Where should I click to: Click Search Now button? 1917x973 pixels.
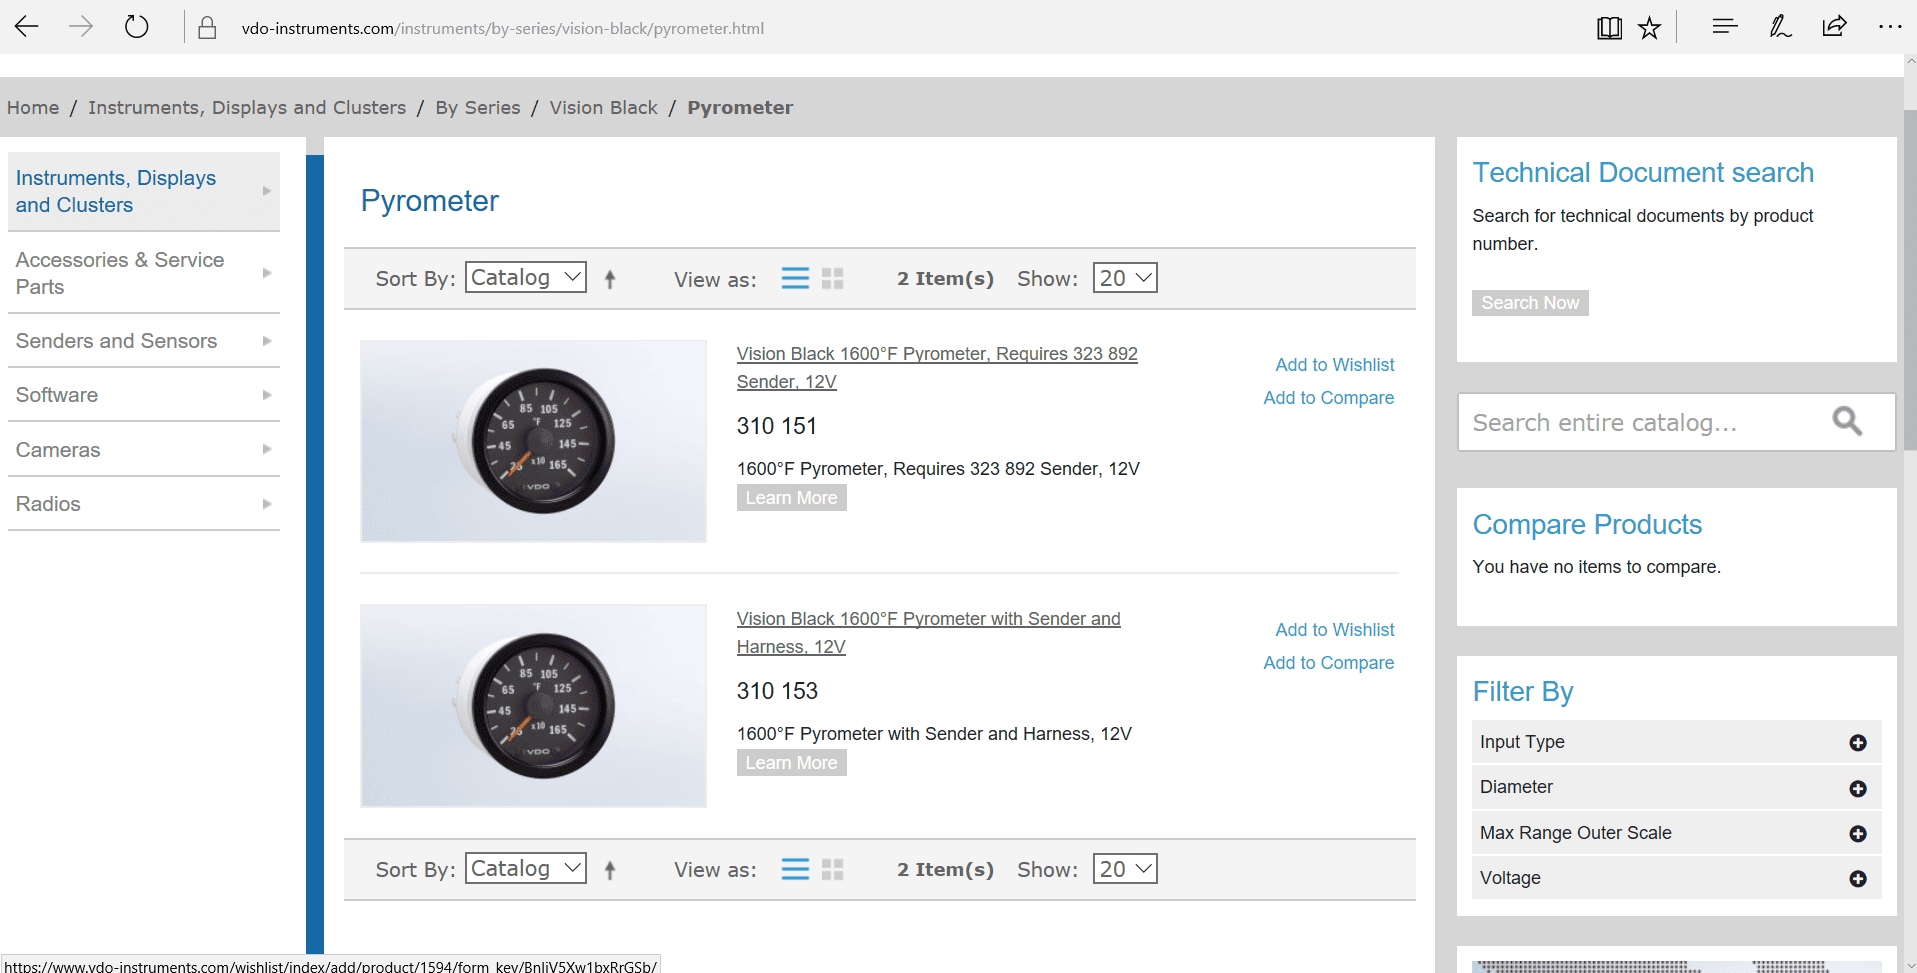(x=1530, y=303)
